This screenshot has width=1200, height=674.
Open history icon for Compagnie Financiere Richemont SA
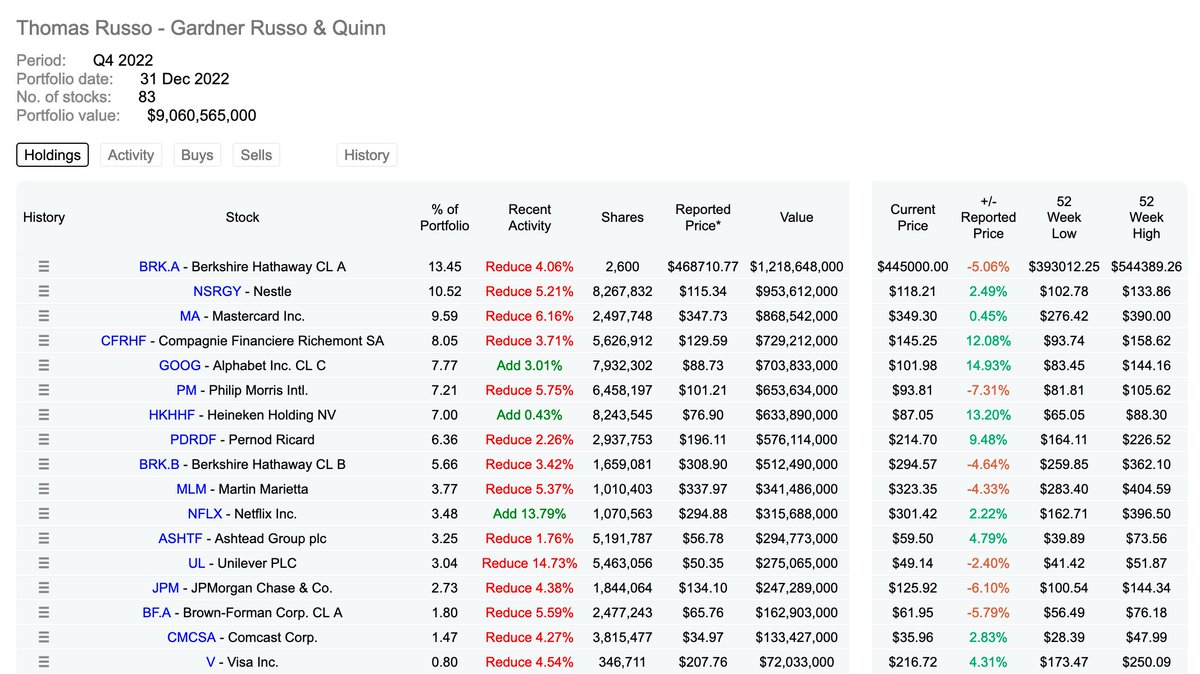[x=44, y=341]
